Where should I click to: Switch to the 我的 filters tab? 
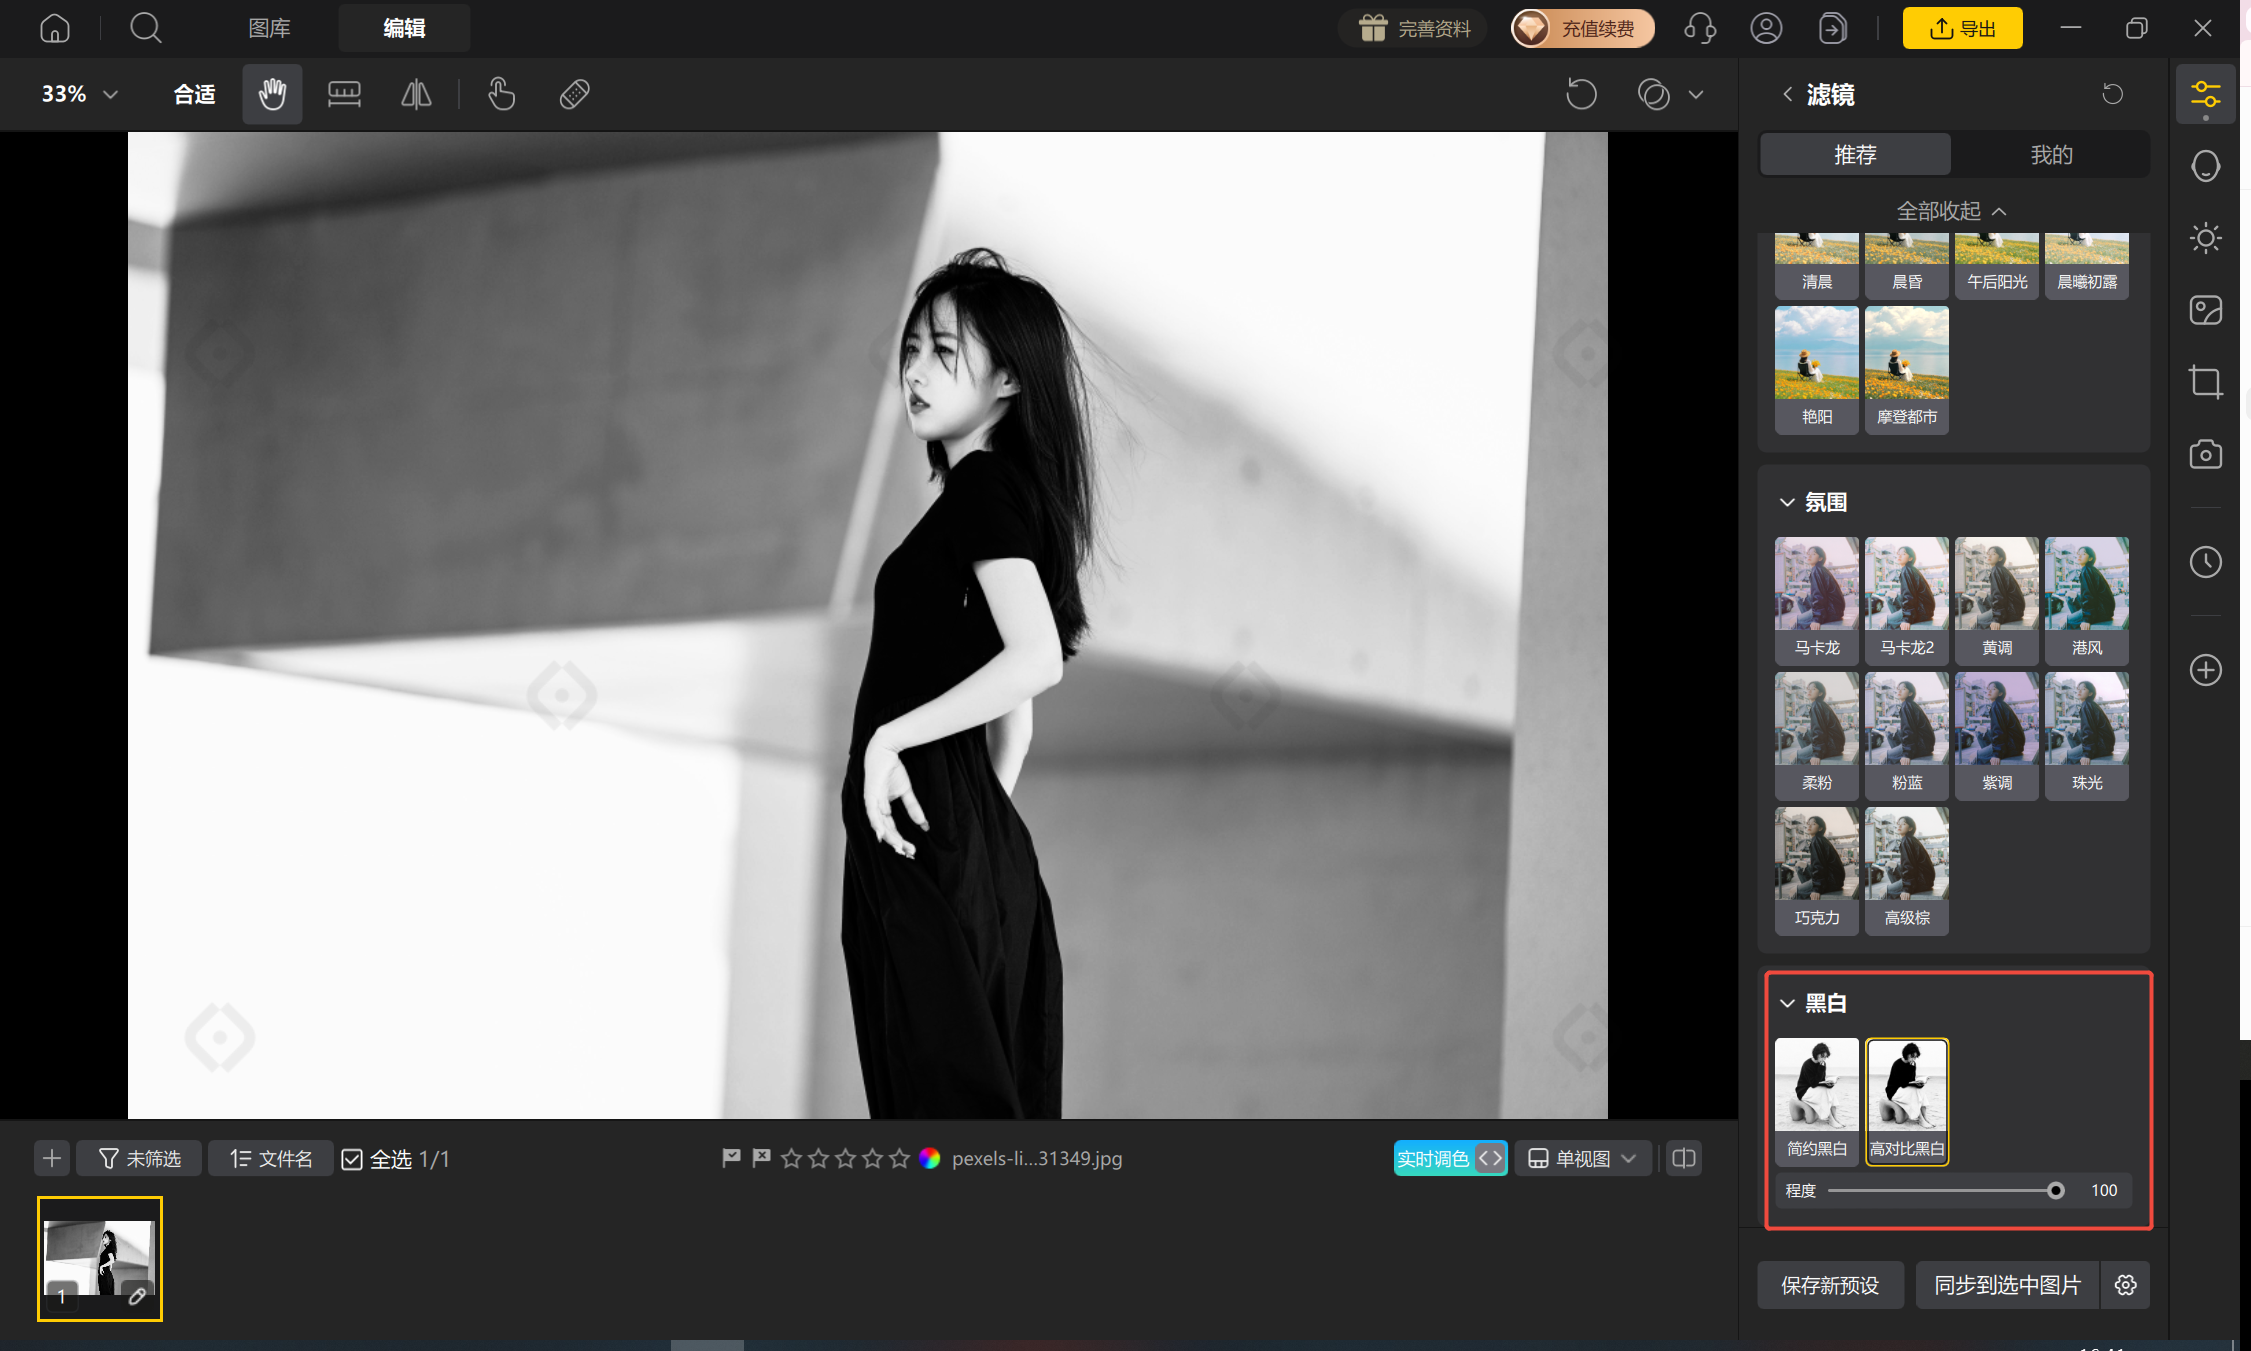[2051, 155]
